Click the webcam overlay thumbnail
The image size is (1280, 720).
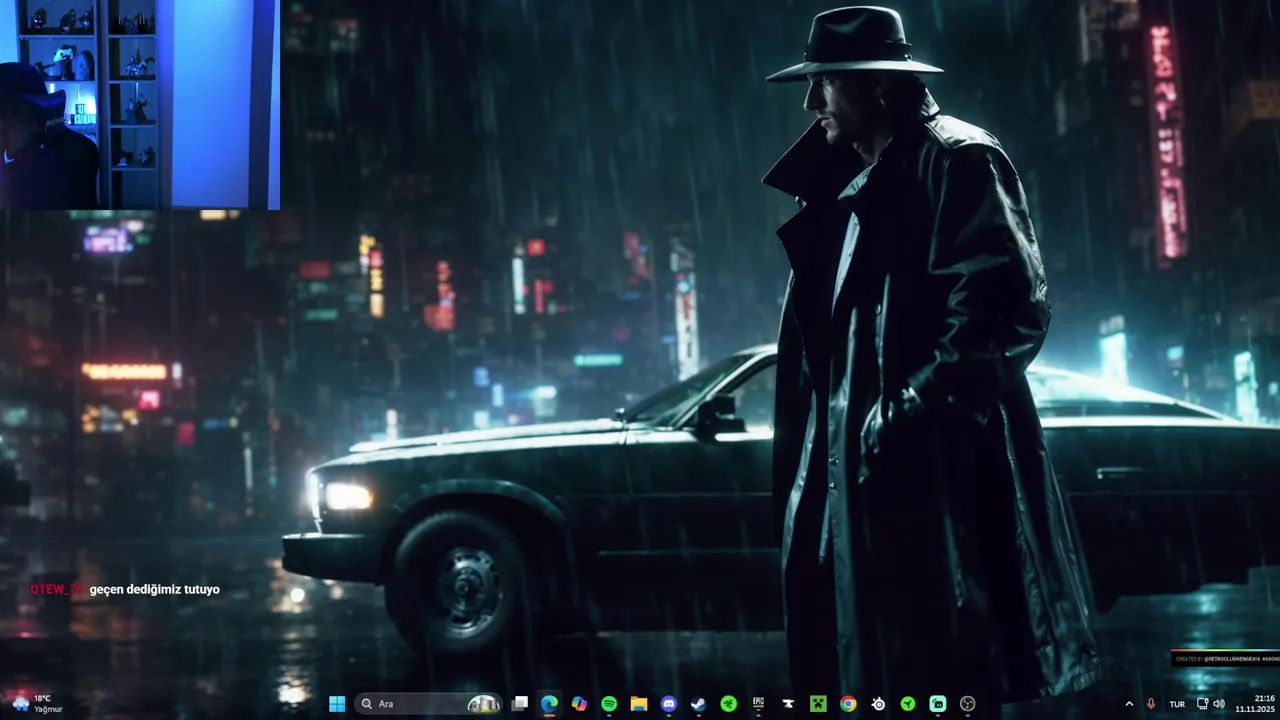click(x=140, y=104)
